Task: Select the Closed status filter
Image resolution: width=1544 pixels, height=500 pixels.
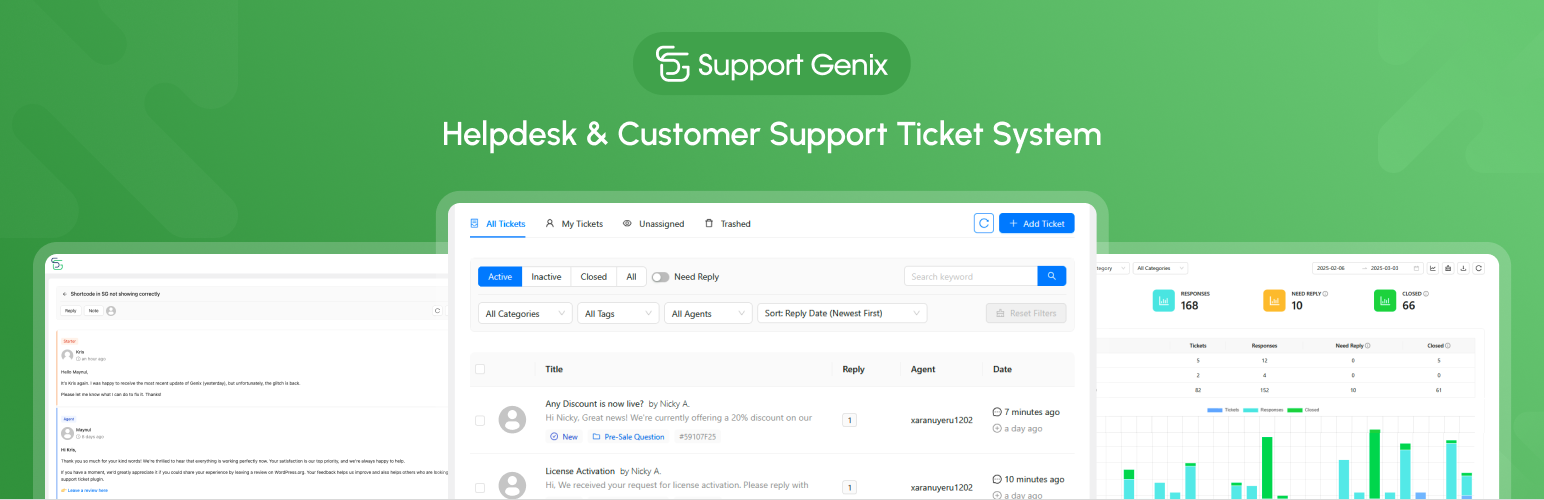Action: [x=594, y=277]
